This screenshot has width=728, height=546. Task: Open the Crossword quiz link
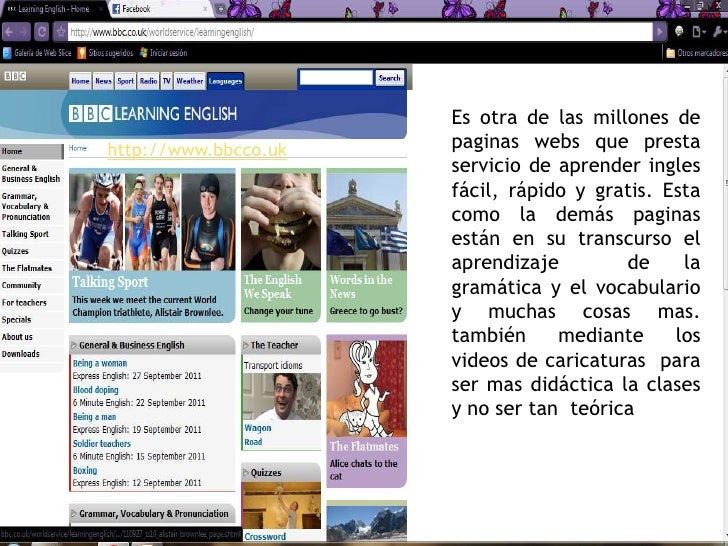(x=265, y=537)
